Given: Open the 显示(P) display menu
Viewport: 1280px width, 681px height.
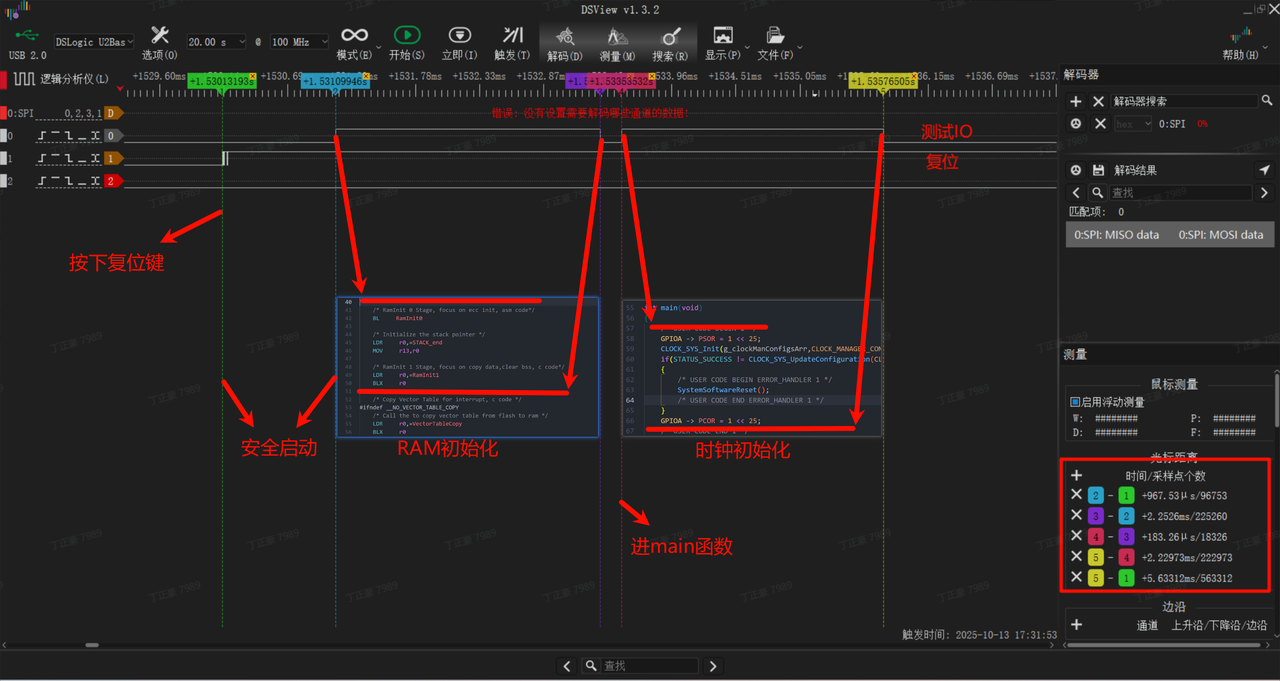Looking at the screenshot, I should click(722, 41).
